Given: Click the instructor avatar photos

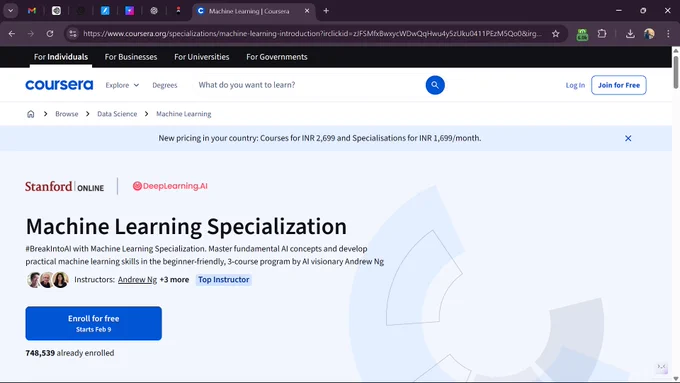Looking at the screenshot, I should pyautogui.click(x=48, y=280).
